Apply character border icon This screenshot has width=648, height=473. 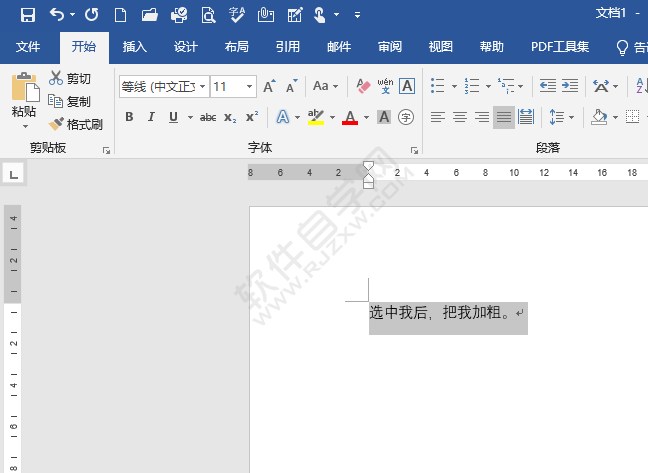[x=407, y=86]
